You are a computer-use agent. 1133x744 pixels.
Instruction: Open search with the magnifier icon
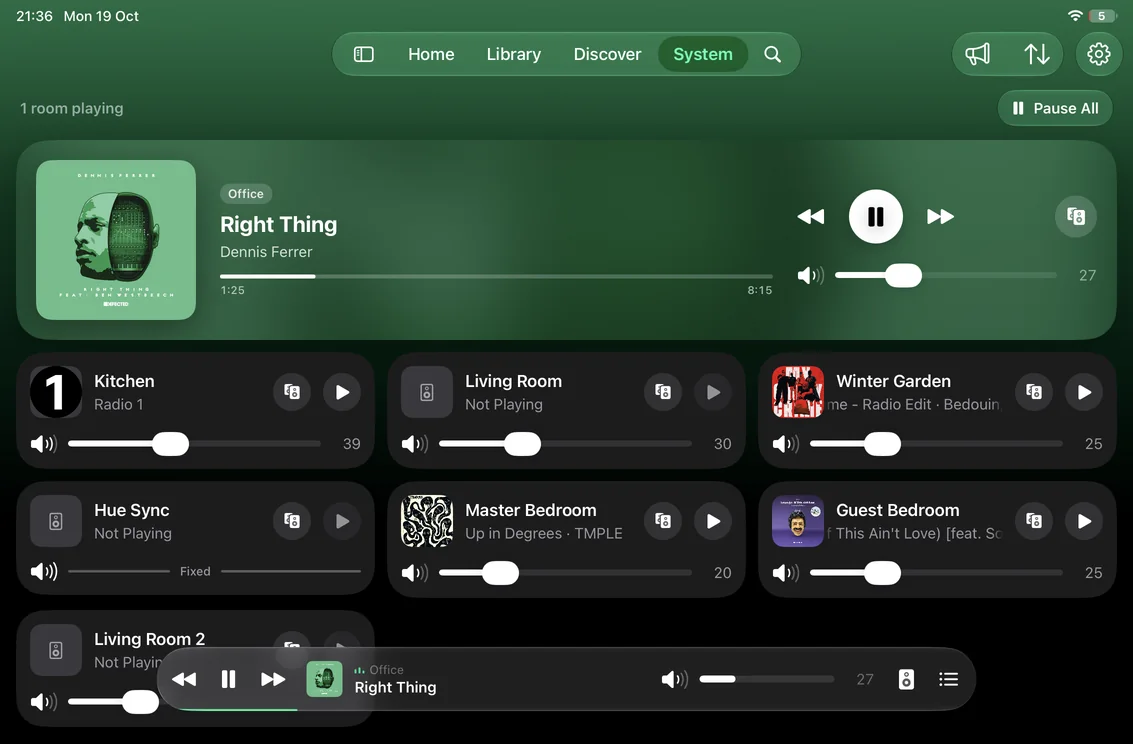tap(772, 54)
